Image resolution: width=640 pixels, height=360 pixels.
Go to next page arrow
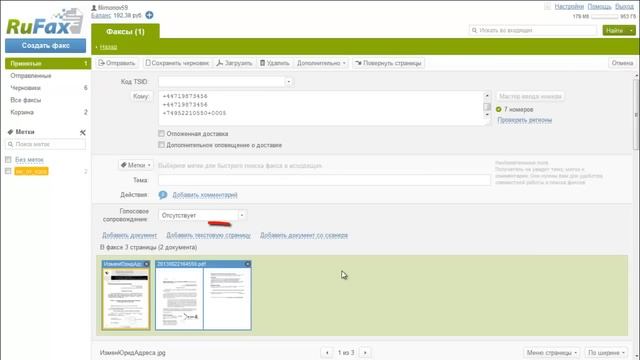click(x=365, y=352)
